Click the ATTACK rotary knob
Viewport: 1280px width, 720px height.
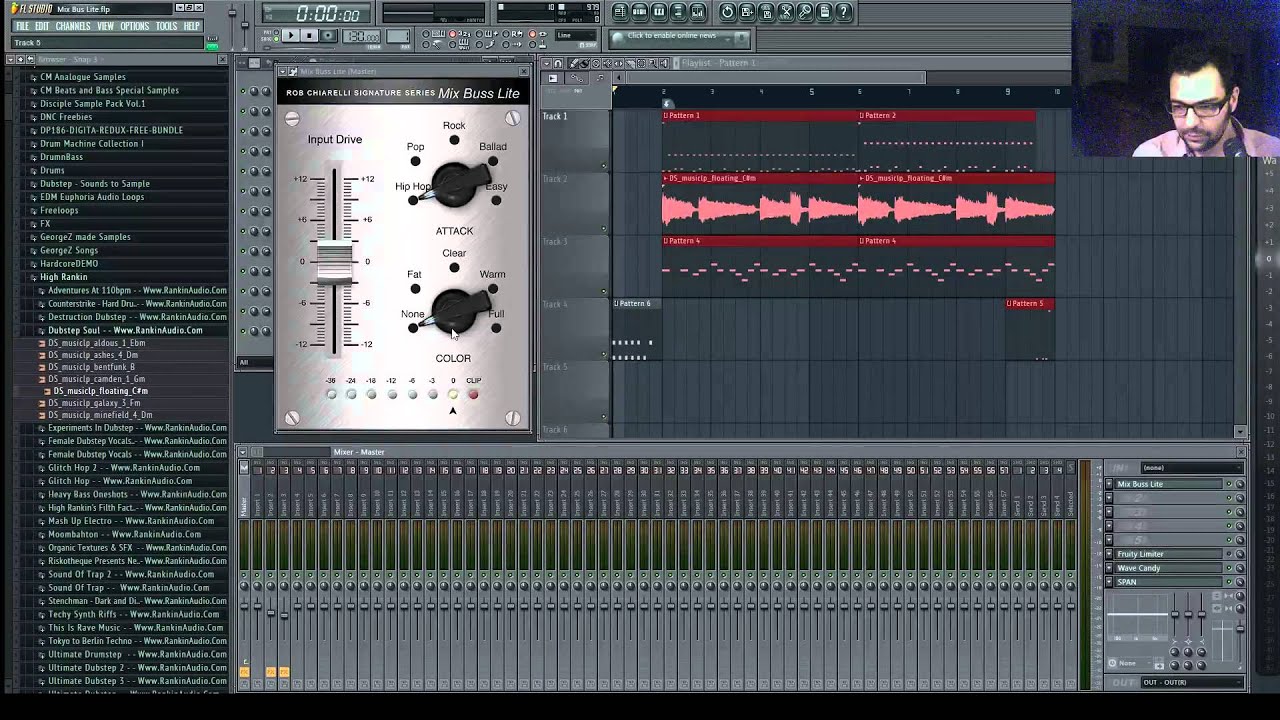pyautogui.click(x=455, y=185)
